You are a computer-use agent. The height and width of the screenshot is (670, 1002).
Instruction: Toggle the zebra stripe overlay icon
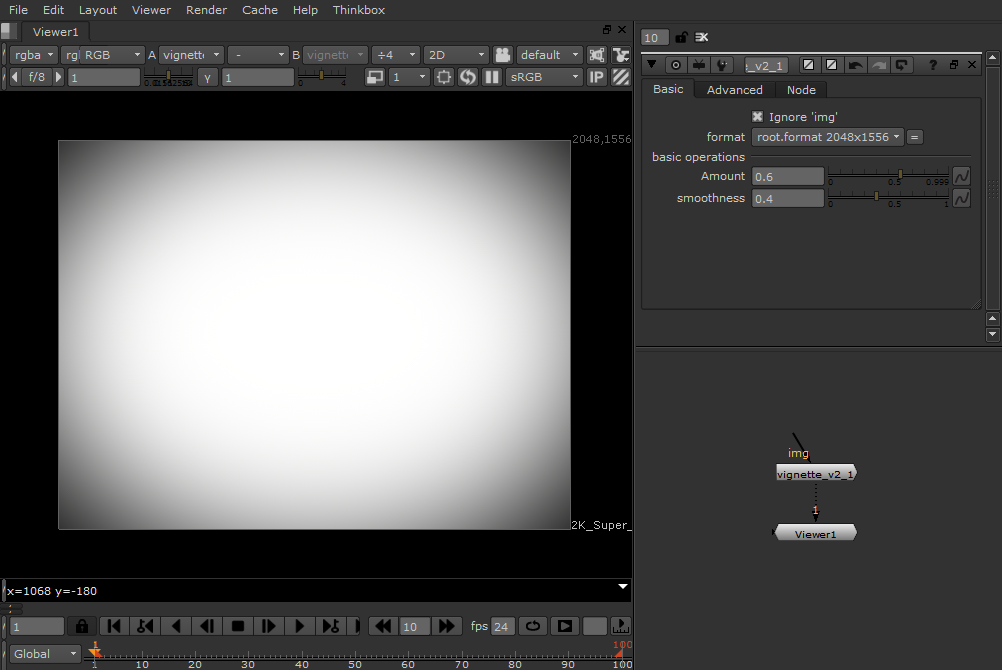(x=620, y=77)
